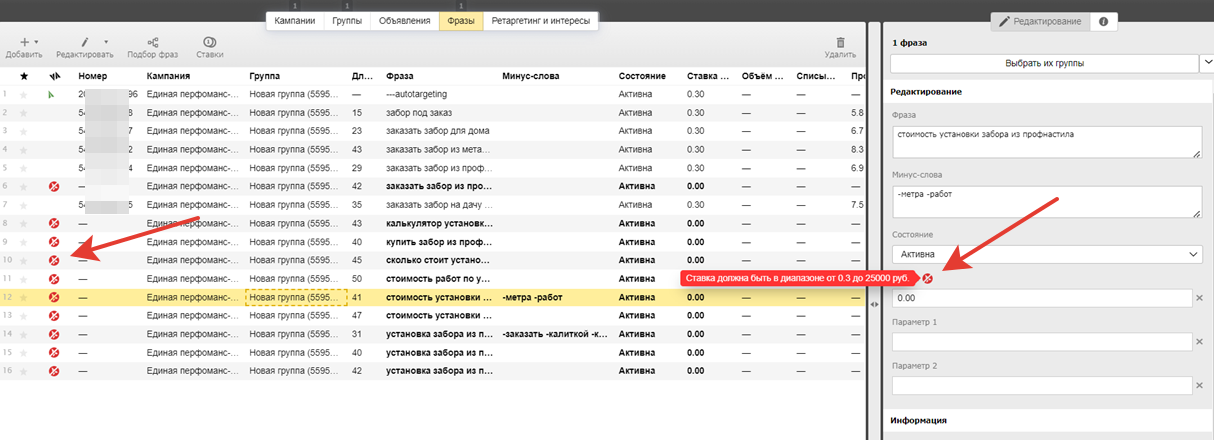Open Подбор фраз tool

pyautogui.click(x=152, y=42)
